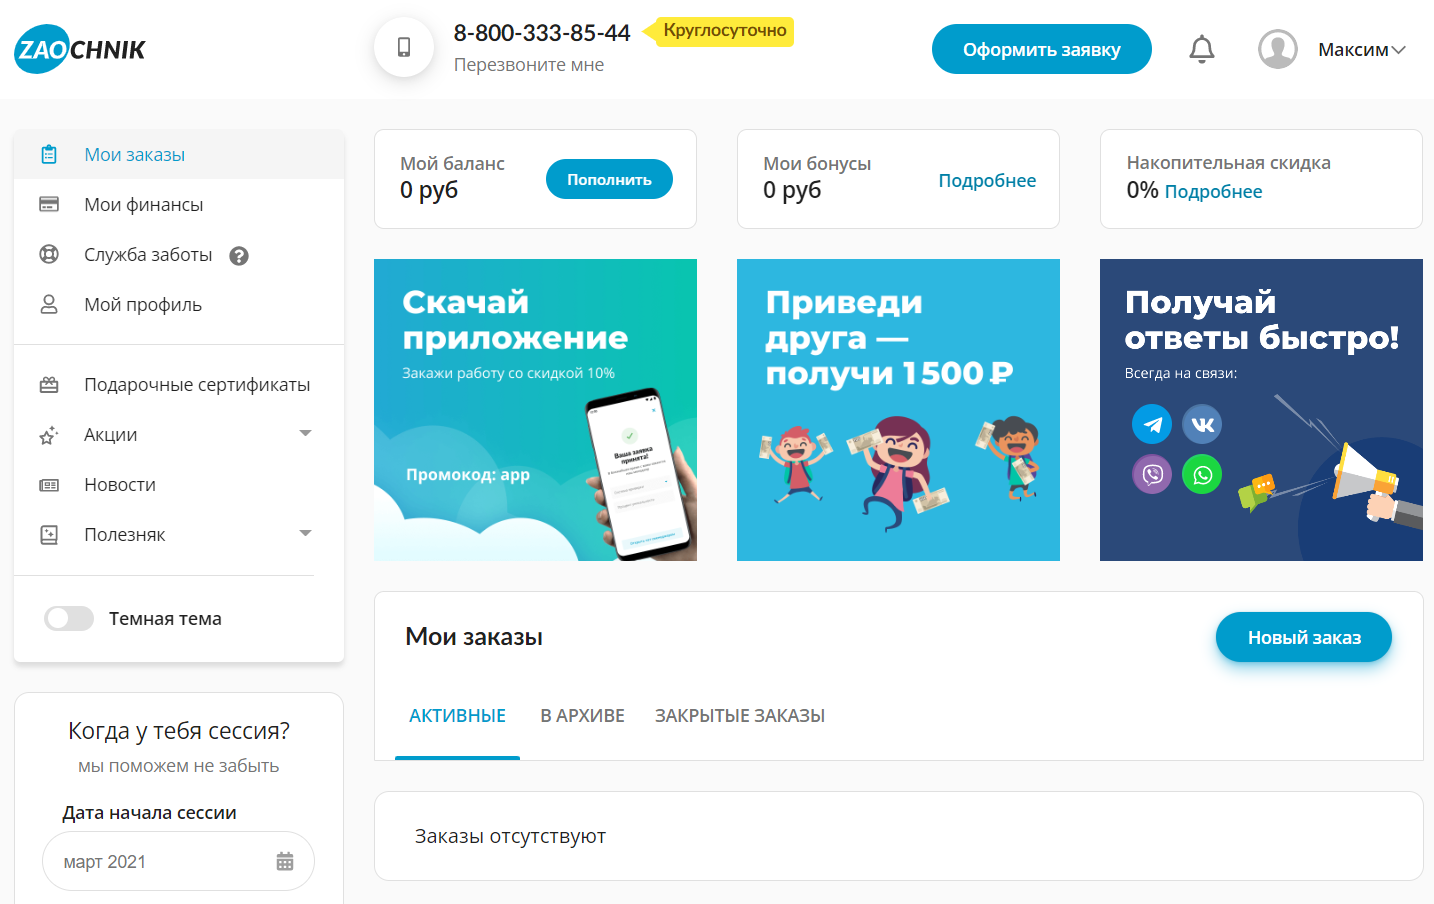1434x904 pixels.
Task: Open Подробнее link for Мои бонусы
Action: [986, 181]
